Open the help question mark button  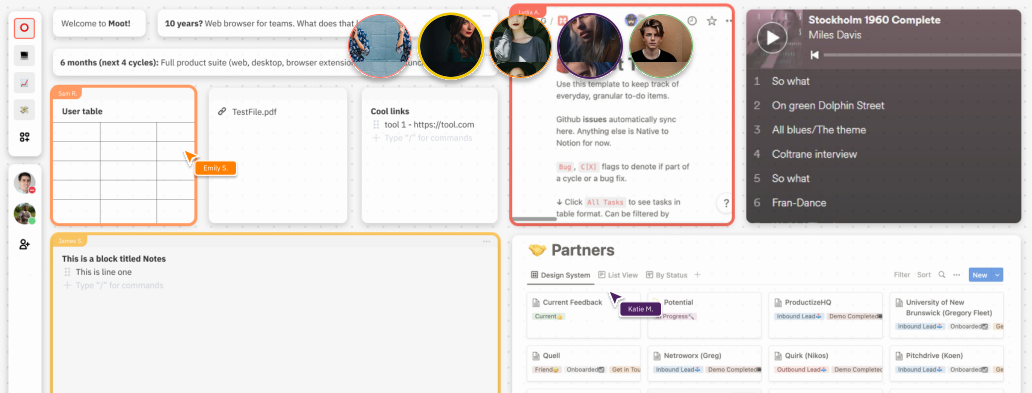click(x=726, y=203)
